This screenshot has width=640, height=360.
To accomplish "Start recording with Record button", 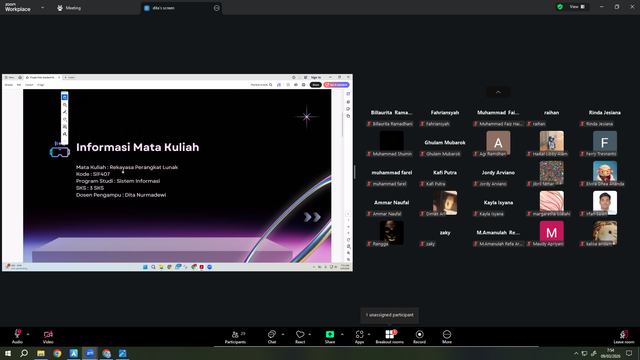I will tap(419, 337).
